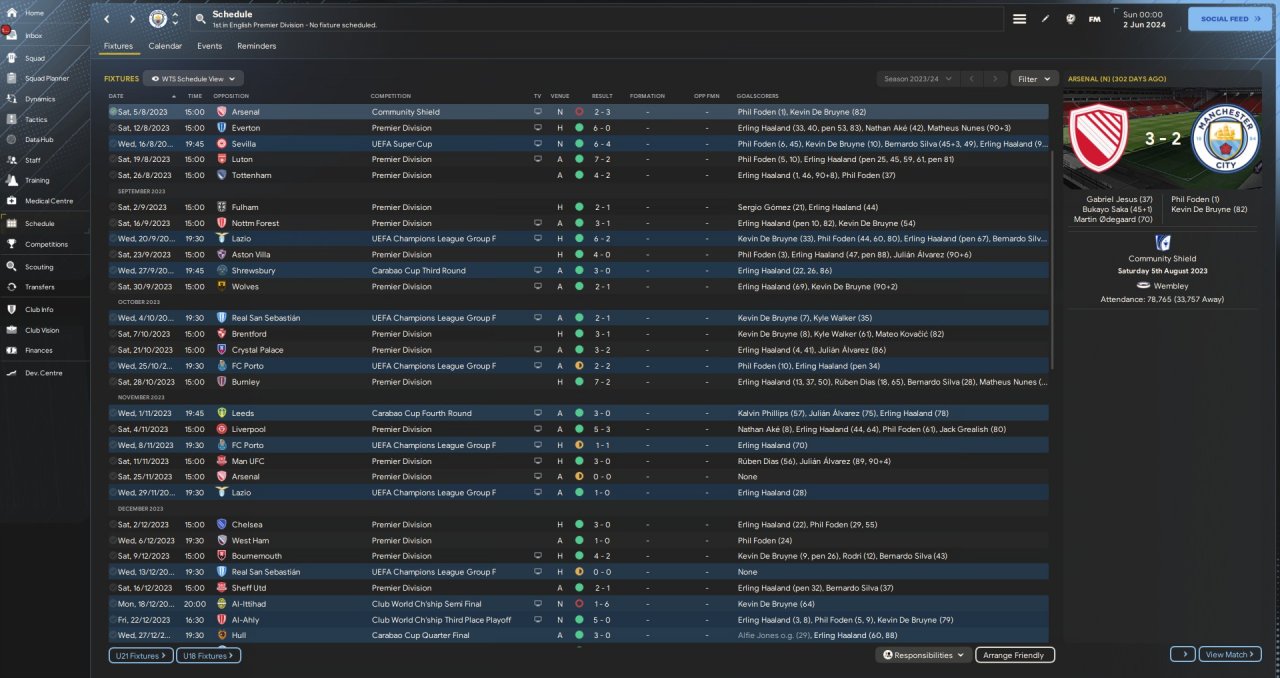Tick the circle beside the Everton fixture
Viewport: 1280px width, 678px height.
(113, 128)
